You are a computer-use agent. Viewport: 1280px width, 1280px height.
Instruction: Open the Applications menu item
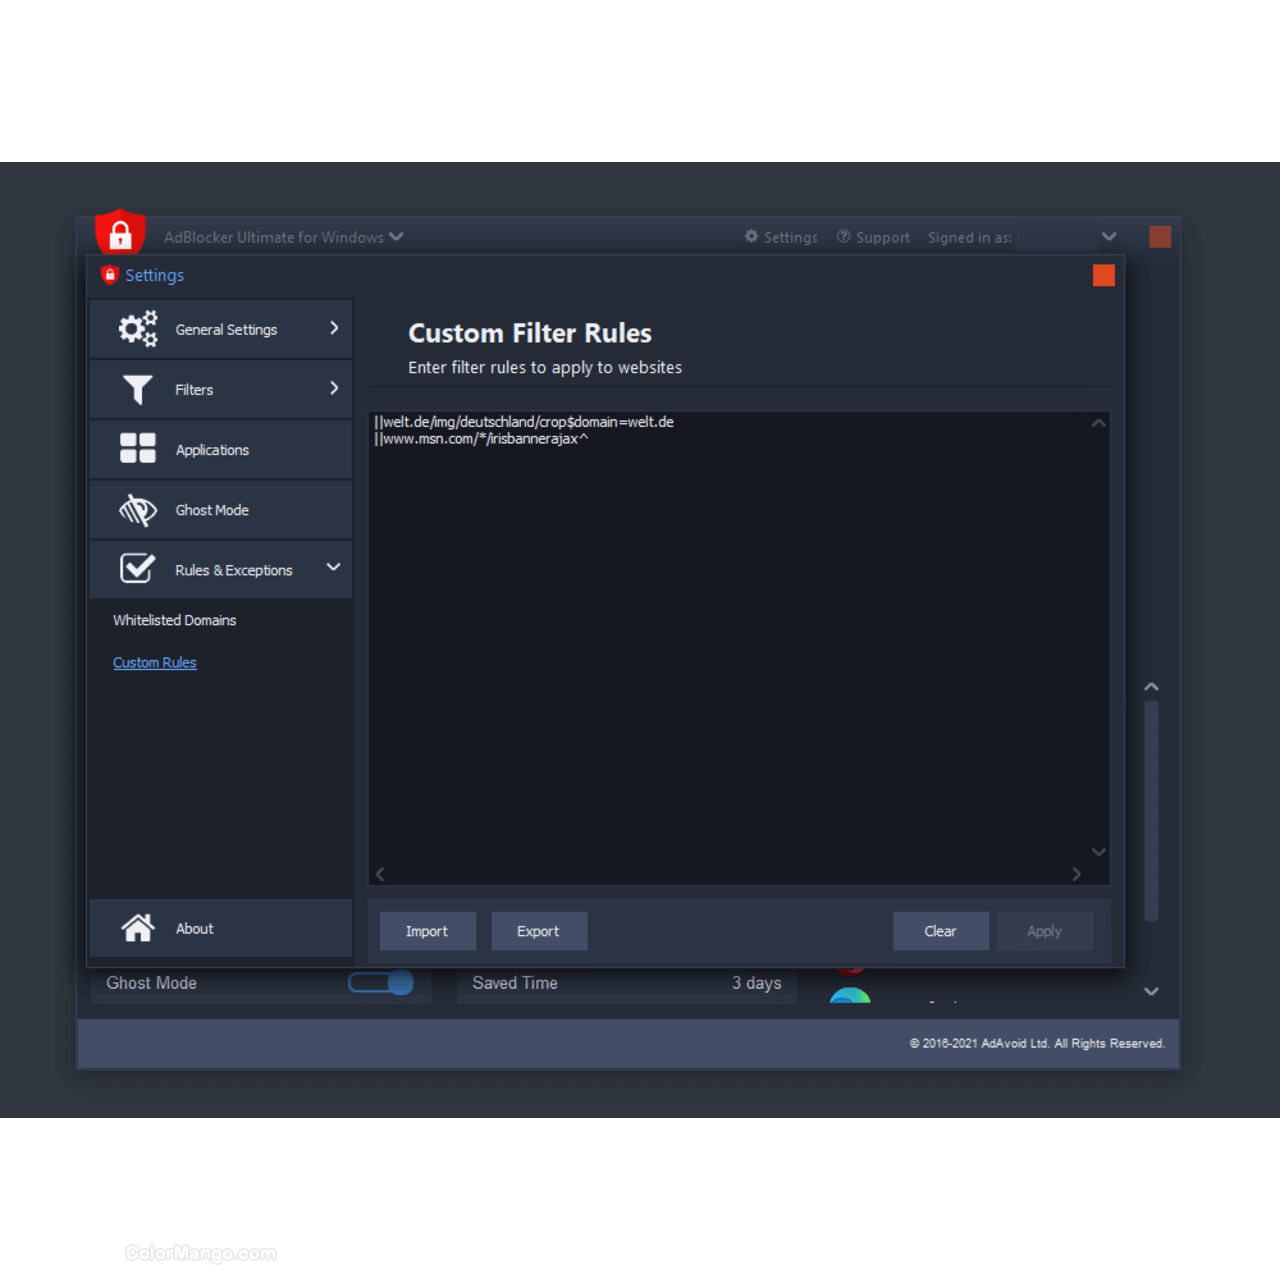point(221,449)
